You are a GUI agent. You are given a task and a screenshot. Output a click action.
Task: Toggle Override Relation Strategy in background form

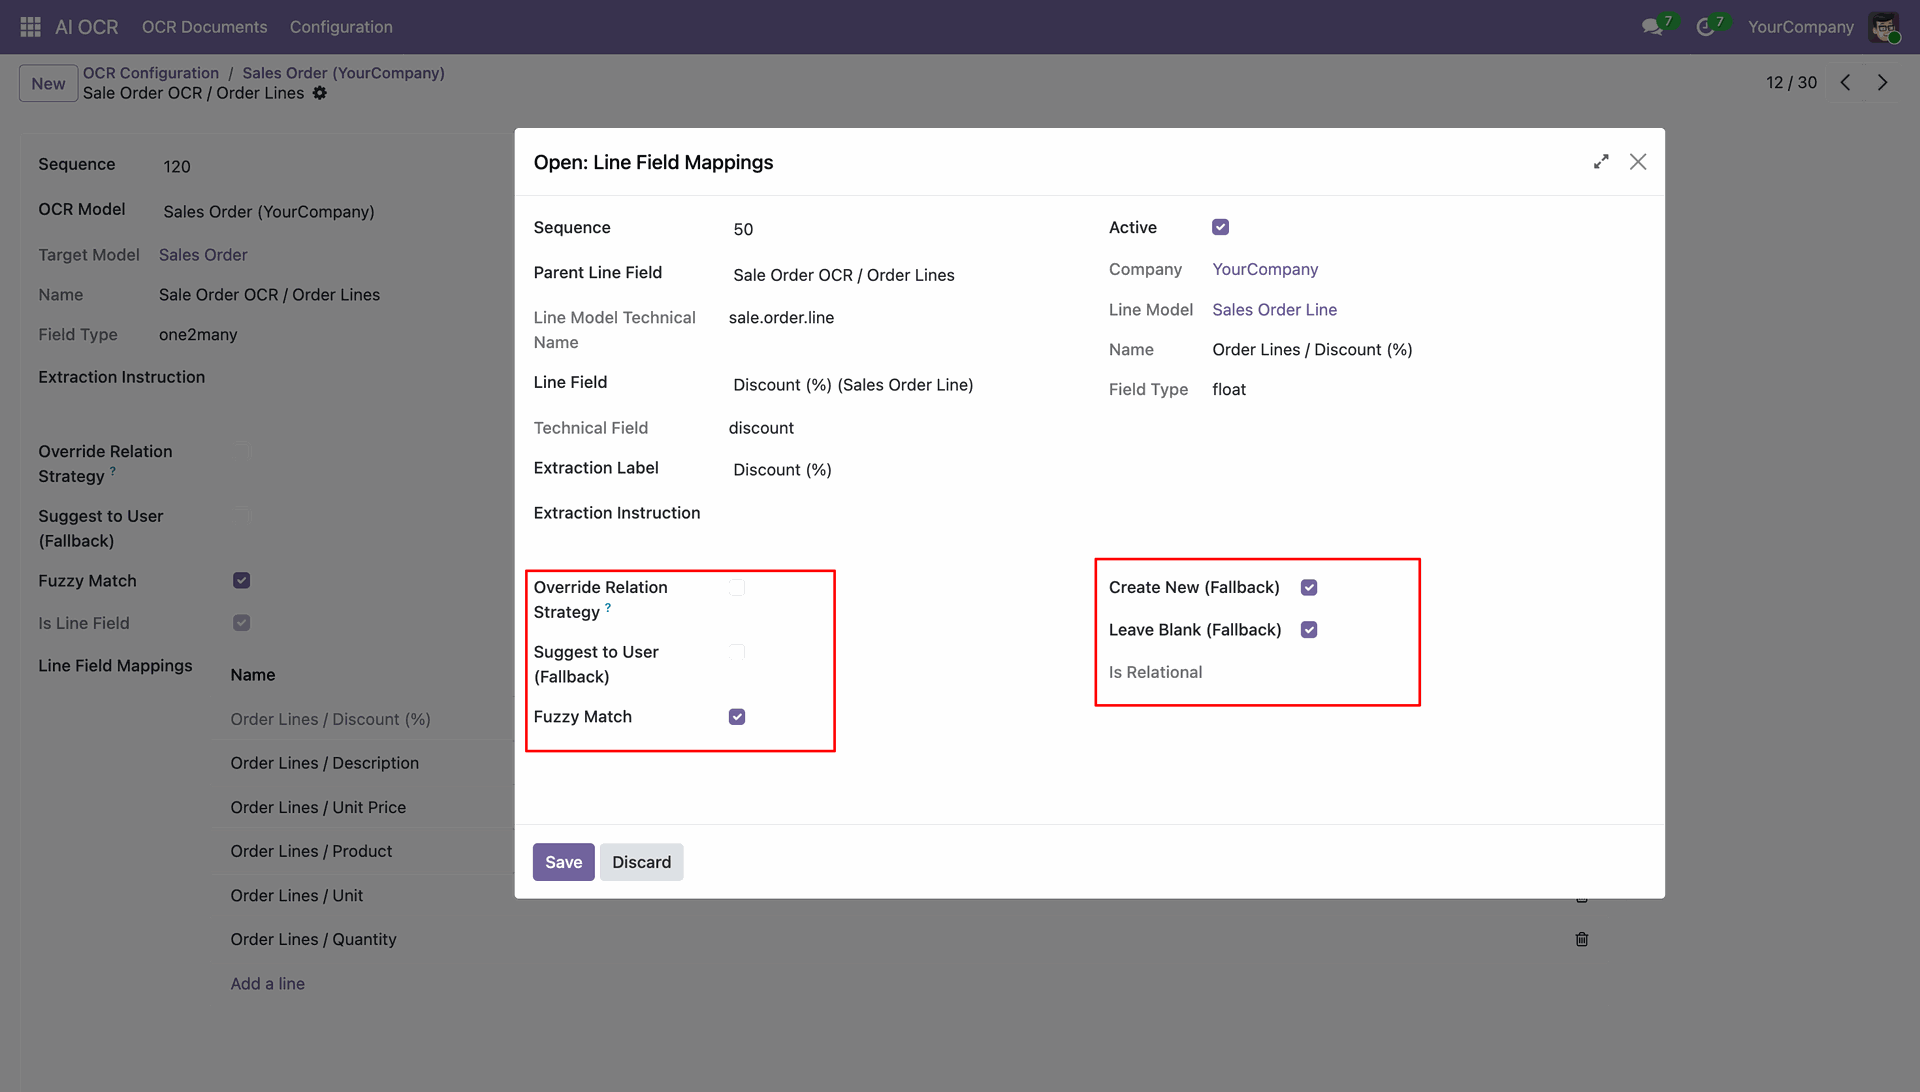point(241,451)
